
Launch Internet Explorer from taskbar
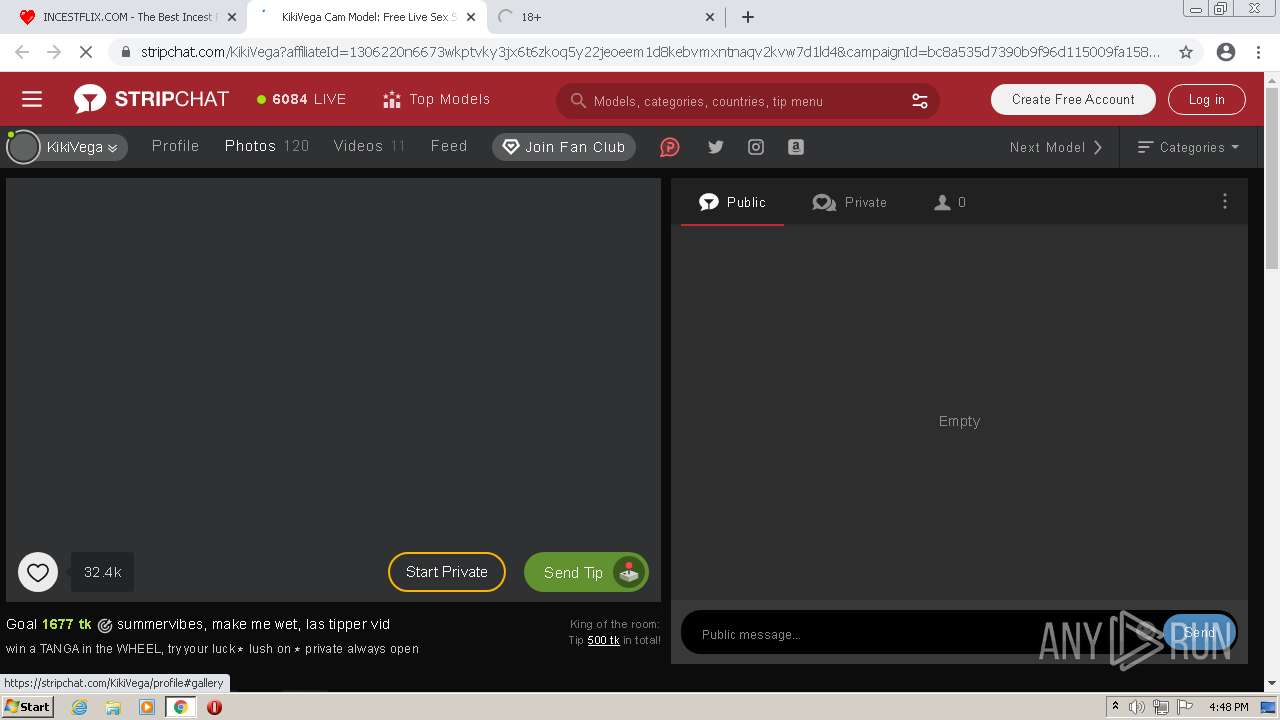click(x=79, y=707)
